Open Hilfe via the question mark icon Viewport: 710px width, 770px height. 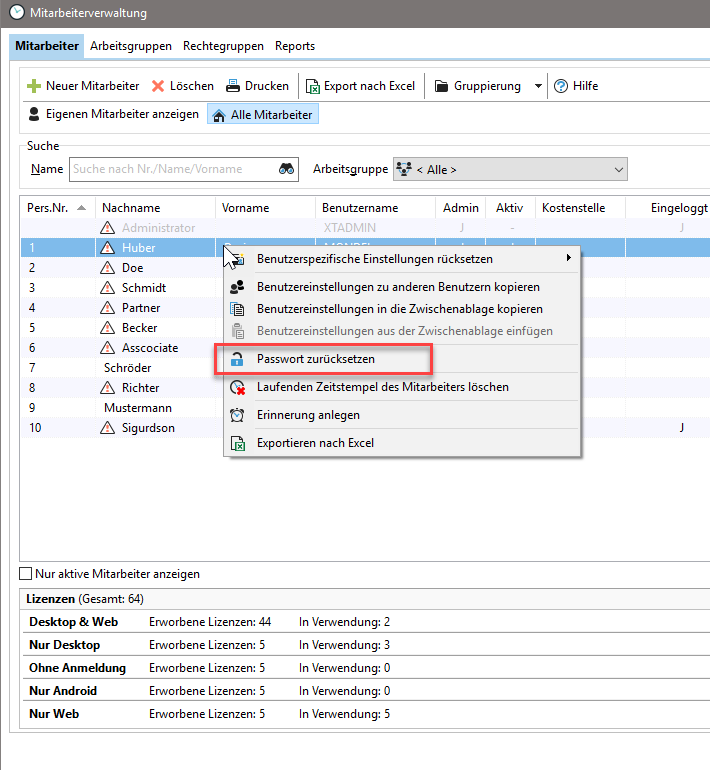coord(561,86)
